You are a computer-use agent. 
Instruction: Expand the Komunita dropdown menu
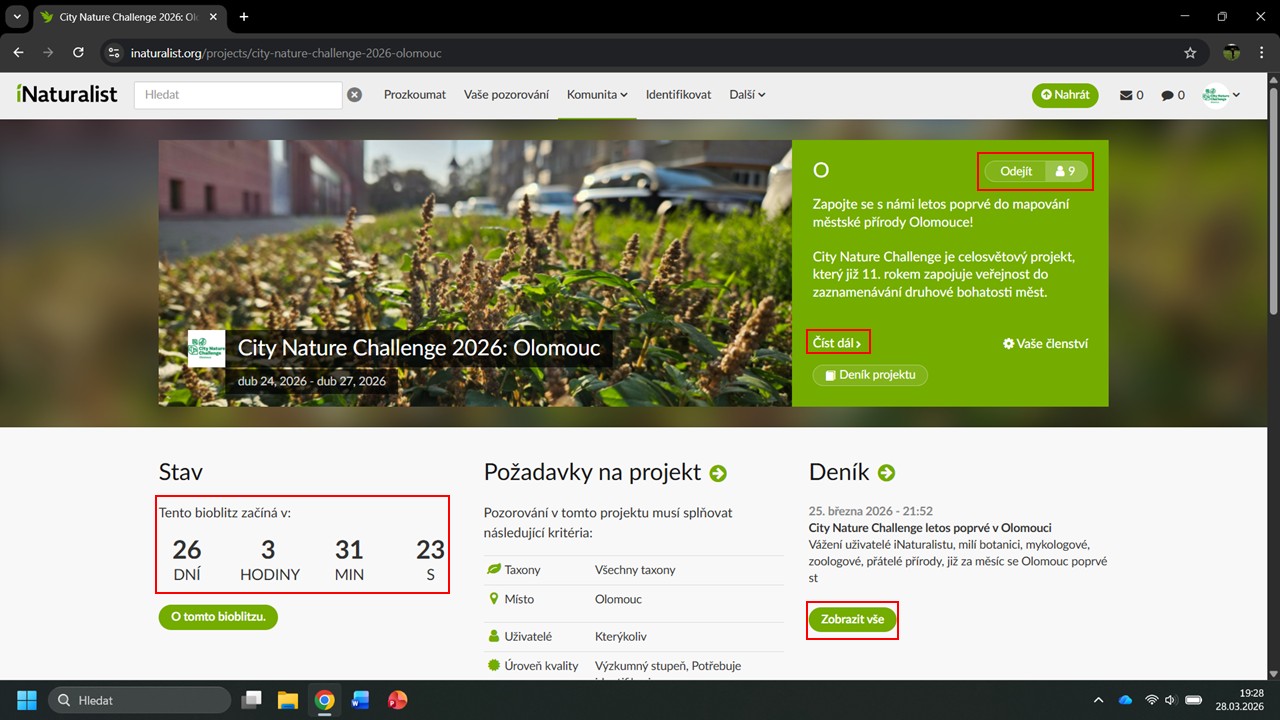click(597, 95)
